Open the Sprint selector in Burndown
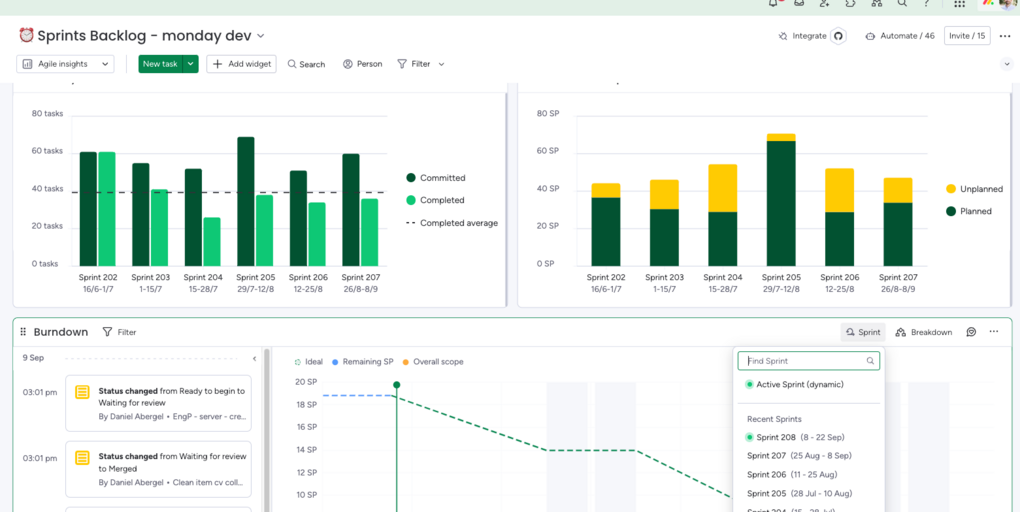 (x=863, y=332)
